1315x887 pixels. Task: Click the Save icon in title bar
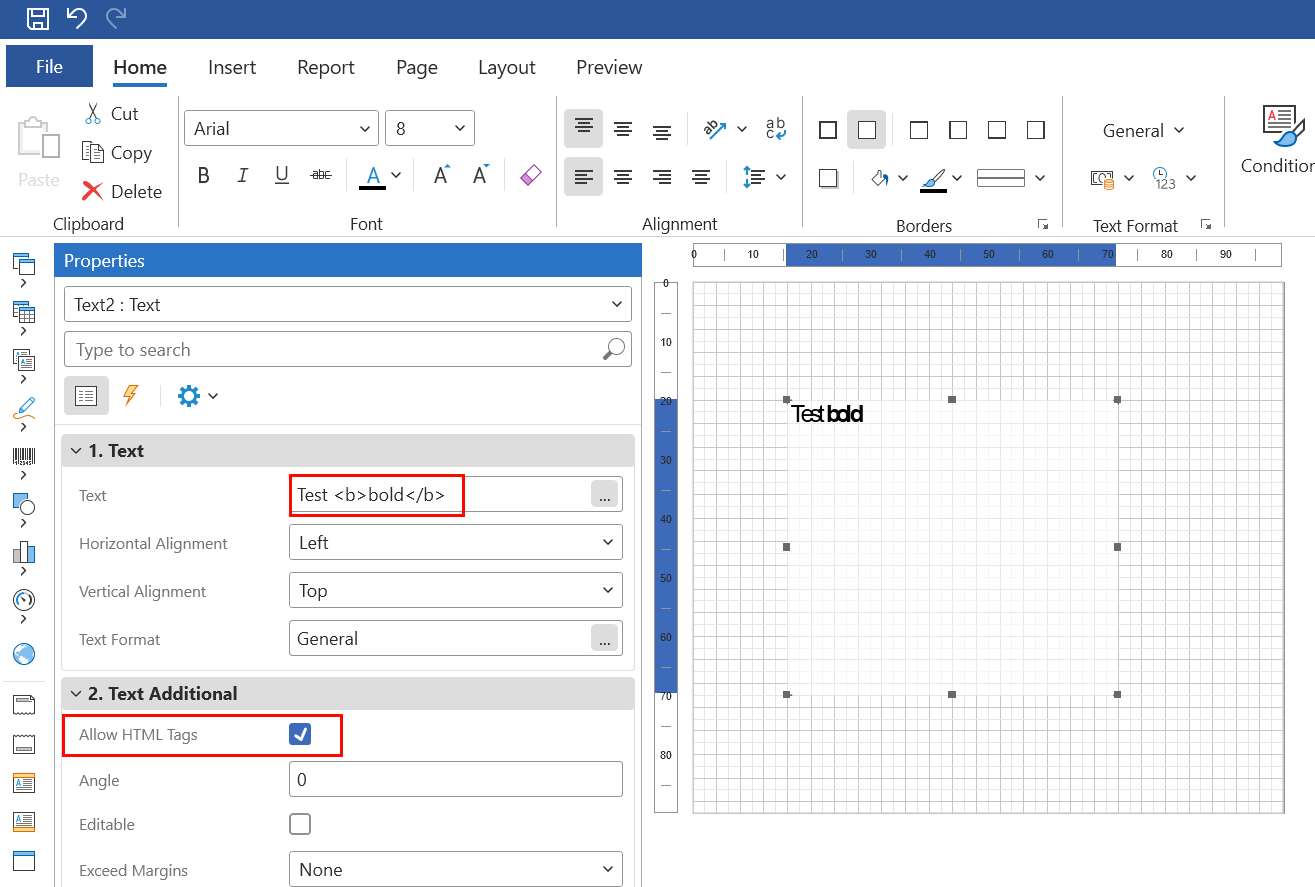tap(38, 18)
